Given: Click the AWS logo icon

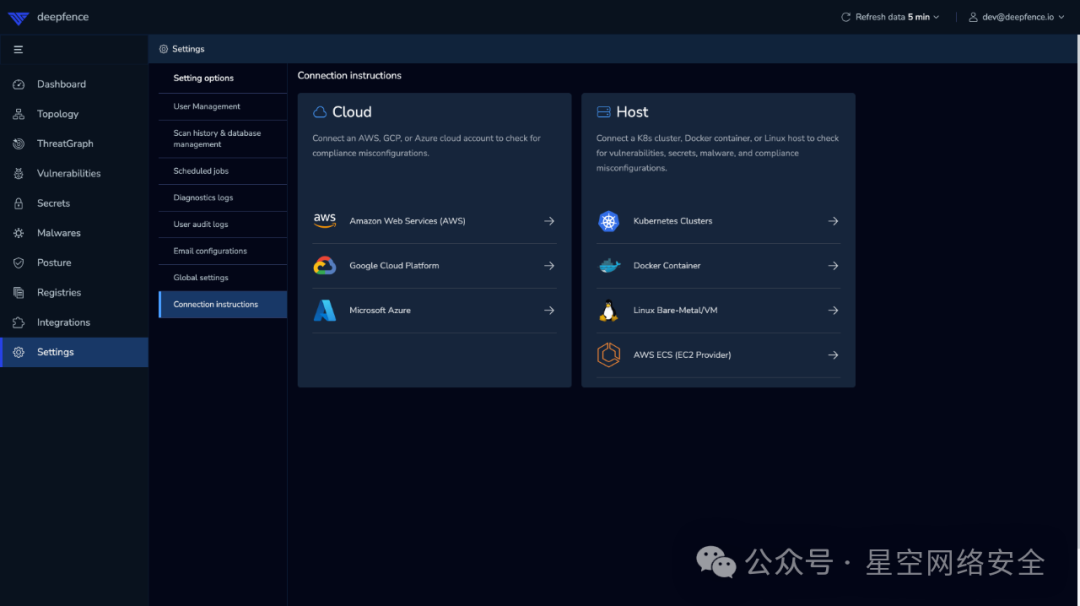Looking at the screenshot, I should pos(324,221).
